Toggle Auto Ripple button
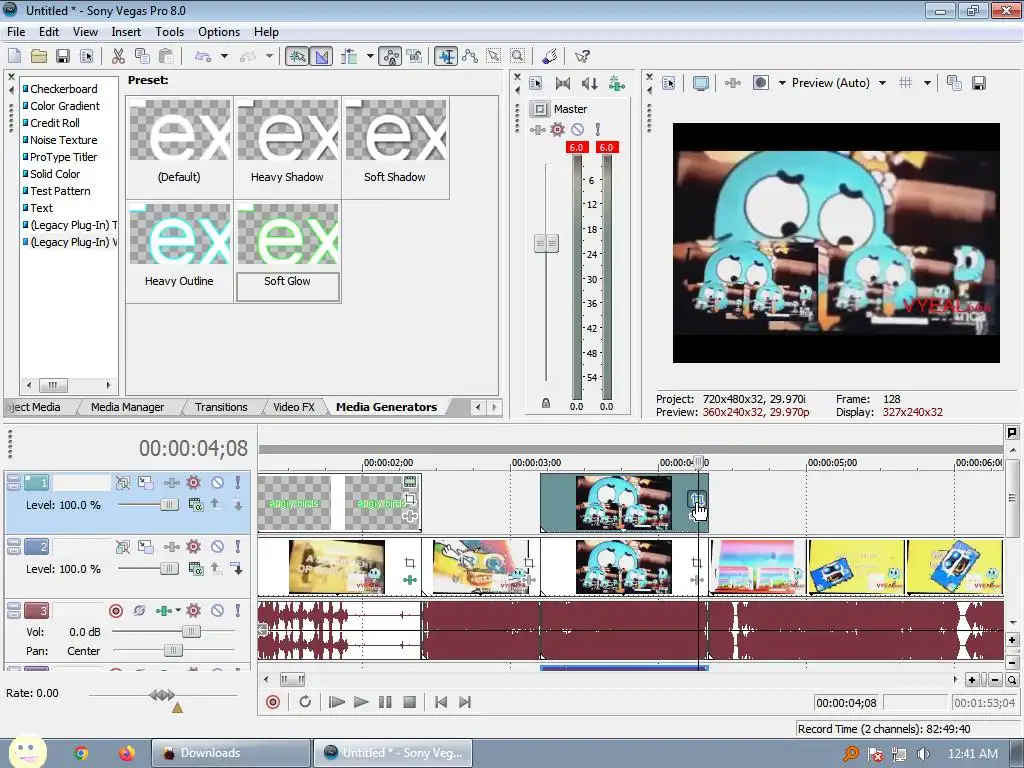Viewport: 1024px width, 768px height. (x=349, y=56)
